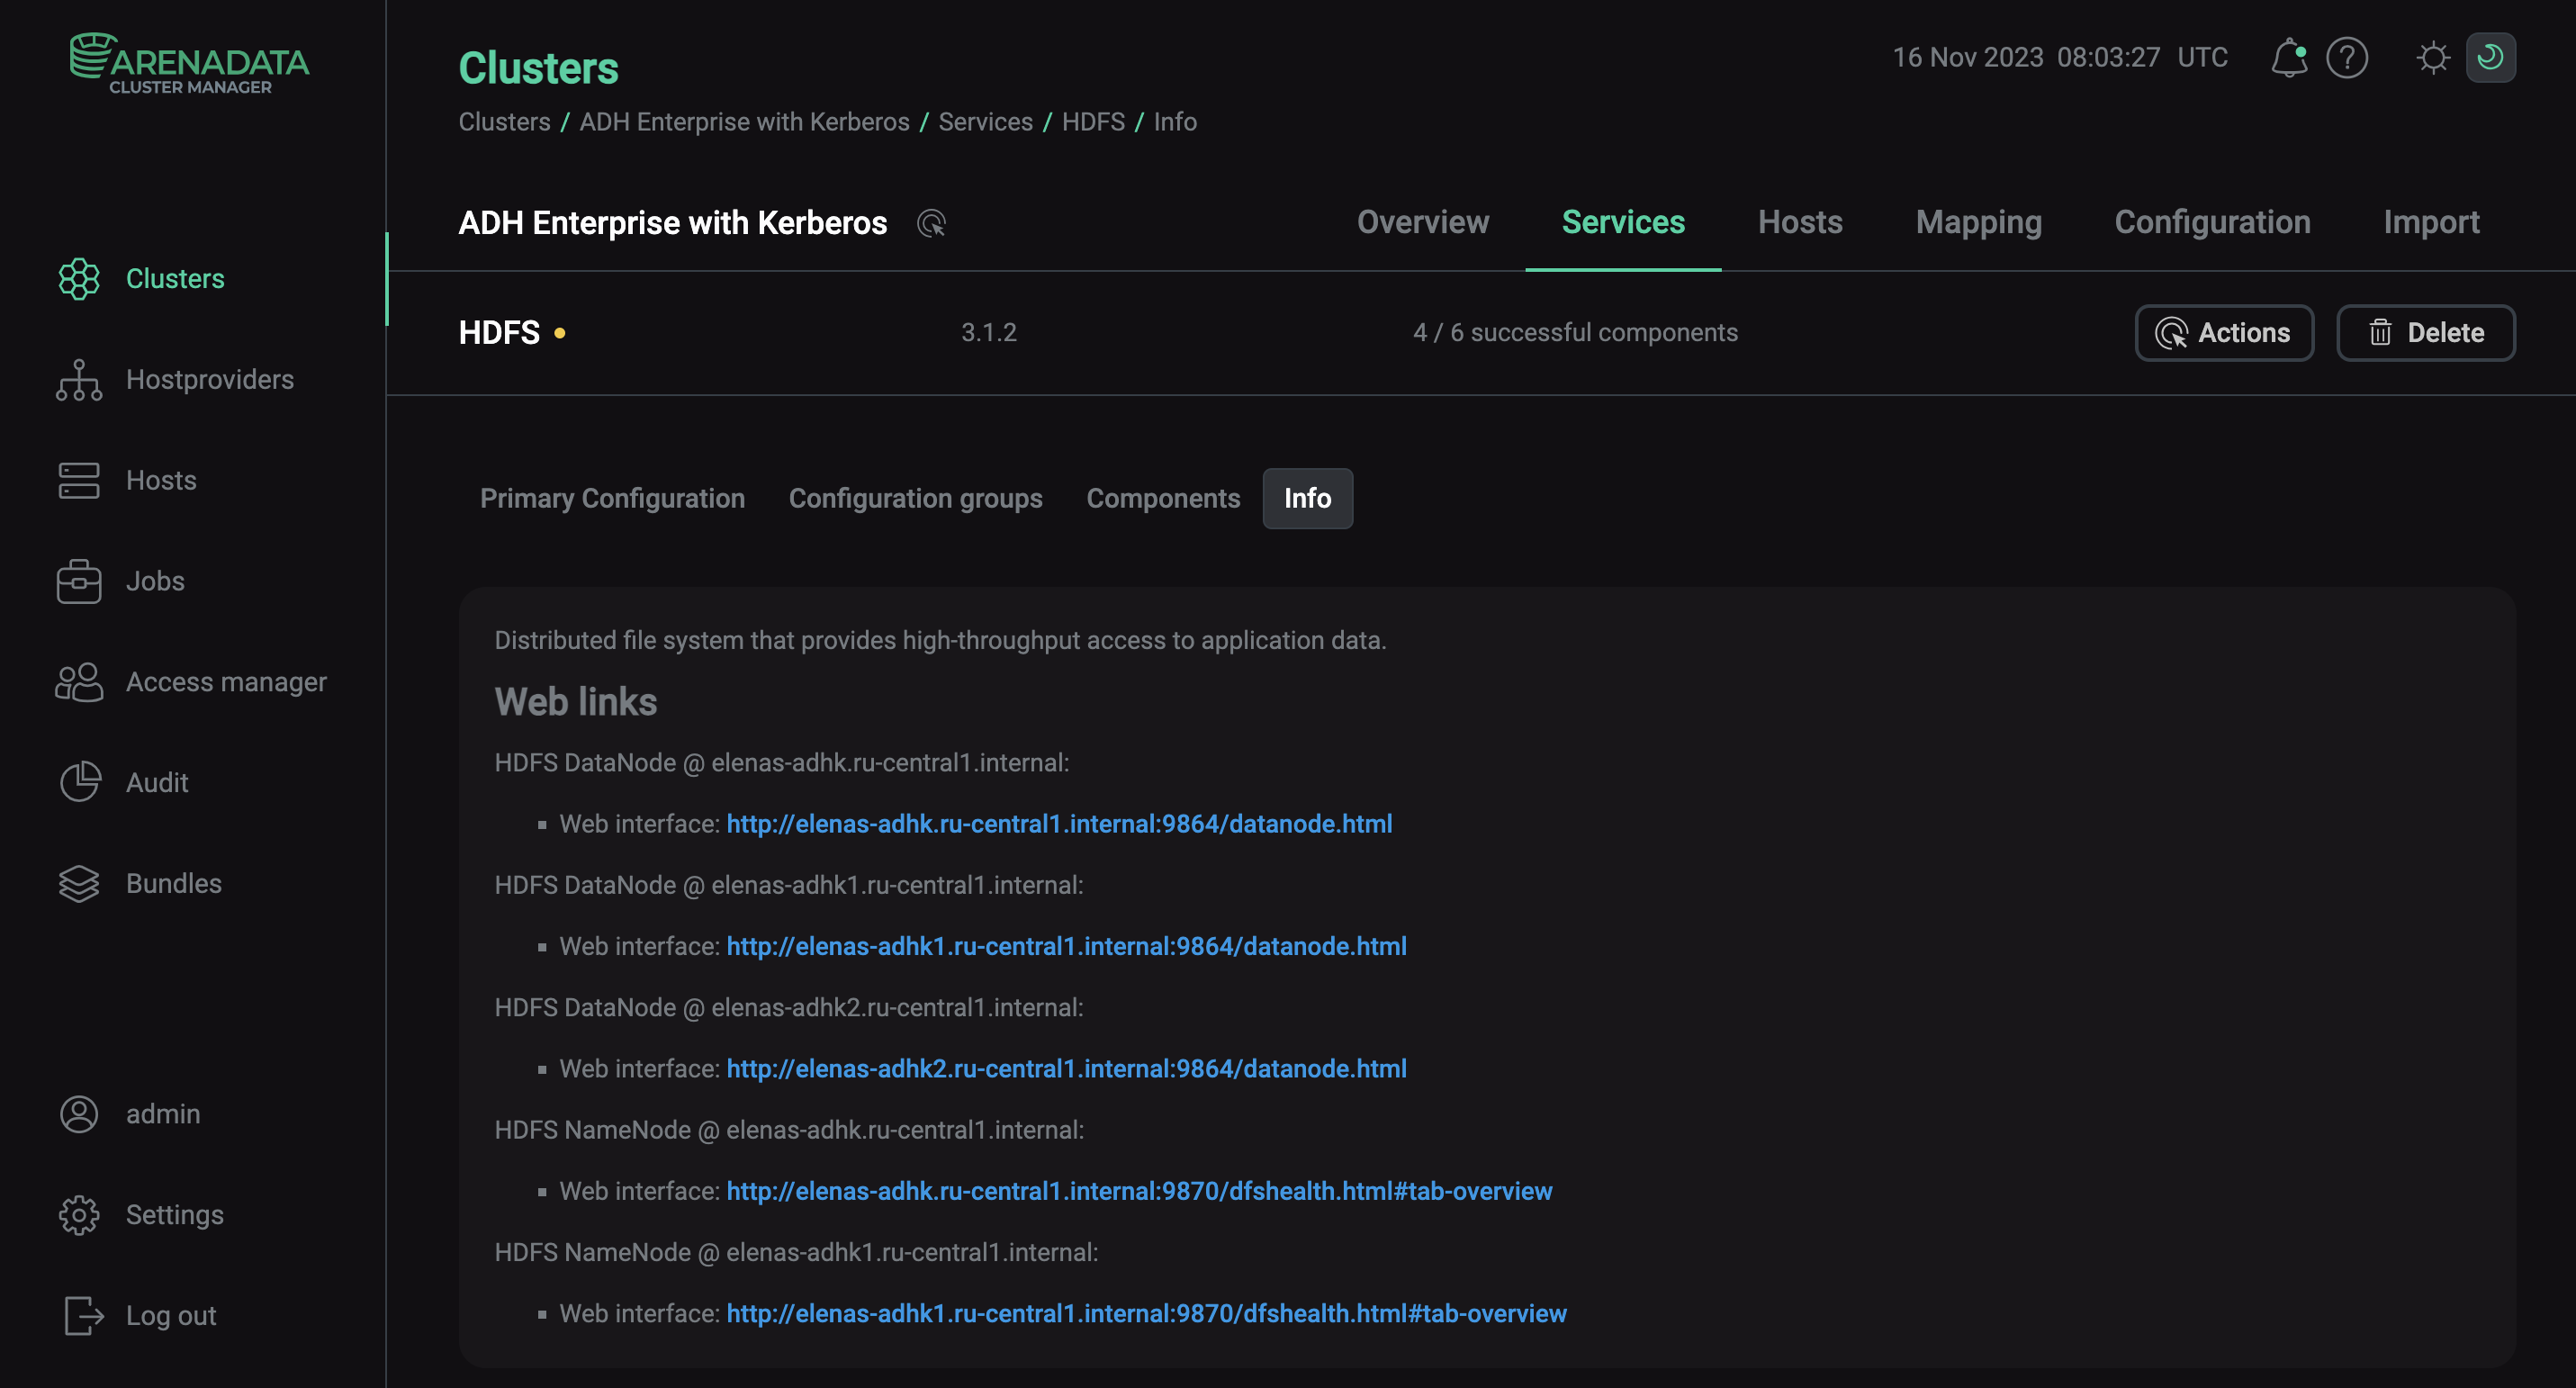Click Access manager label in sidebar

tap(226, 682)
